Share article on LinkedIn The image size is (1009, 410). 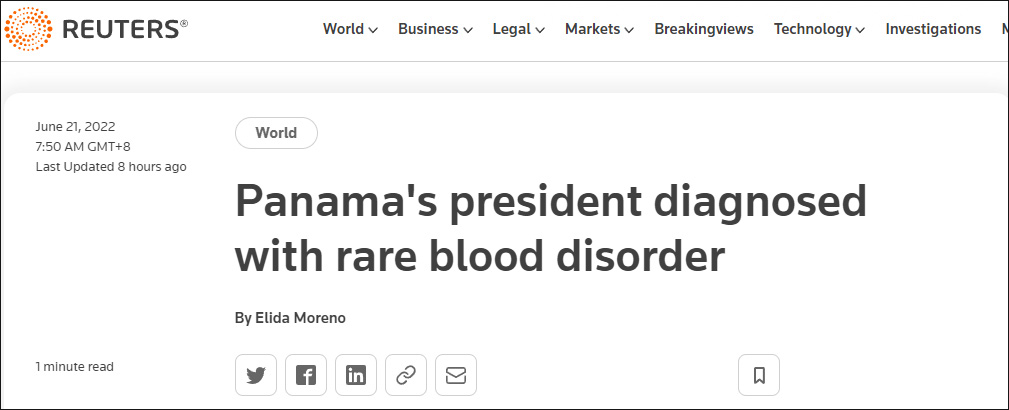[x=356, y=375]
